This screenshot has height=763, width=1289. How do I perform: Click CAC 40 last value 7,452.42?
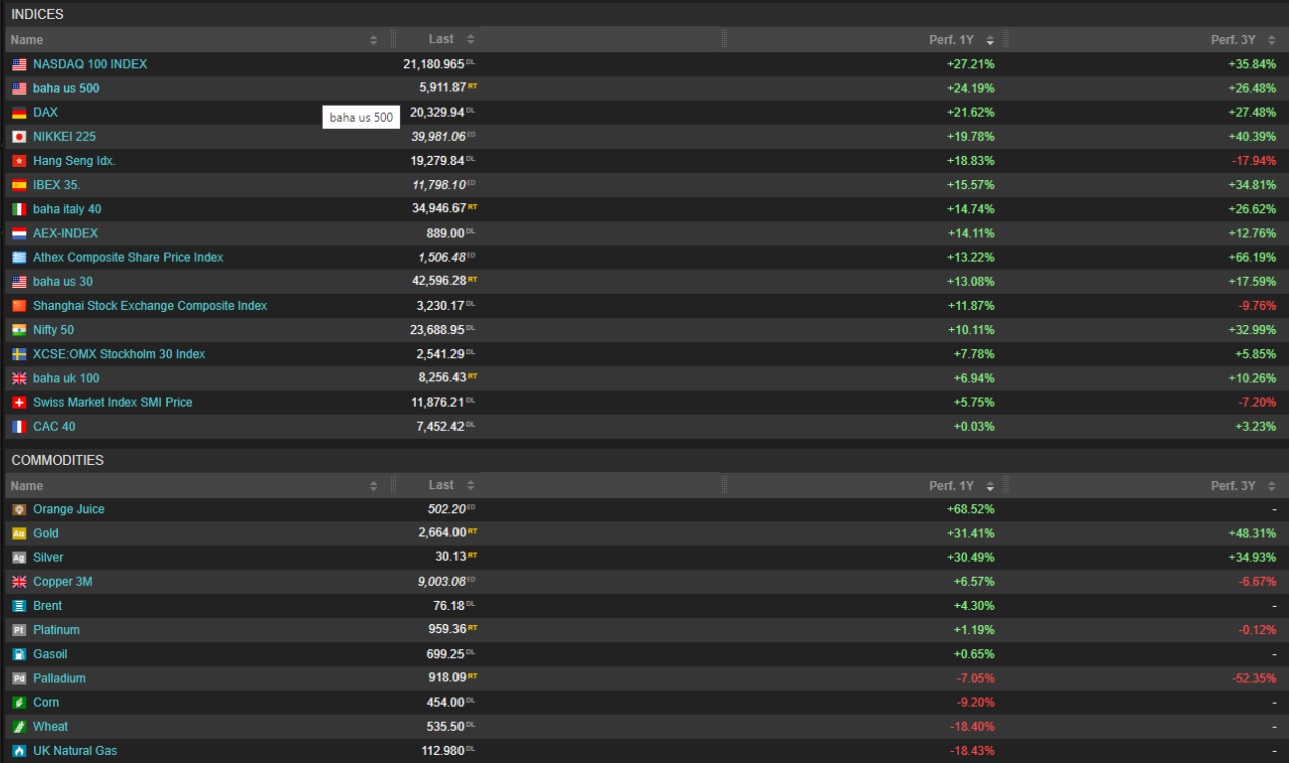coord(441,426)
